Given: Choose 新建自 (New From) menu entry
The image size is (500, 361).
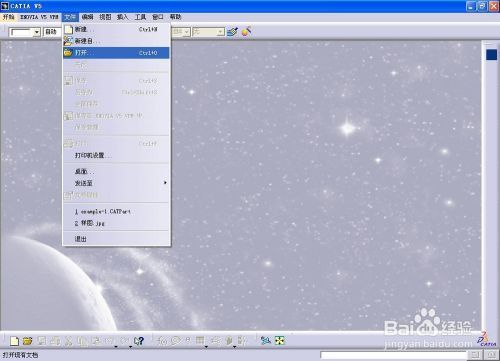Looking at the screenshot, I should point(116,41).
